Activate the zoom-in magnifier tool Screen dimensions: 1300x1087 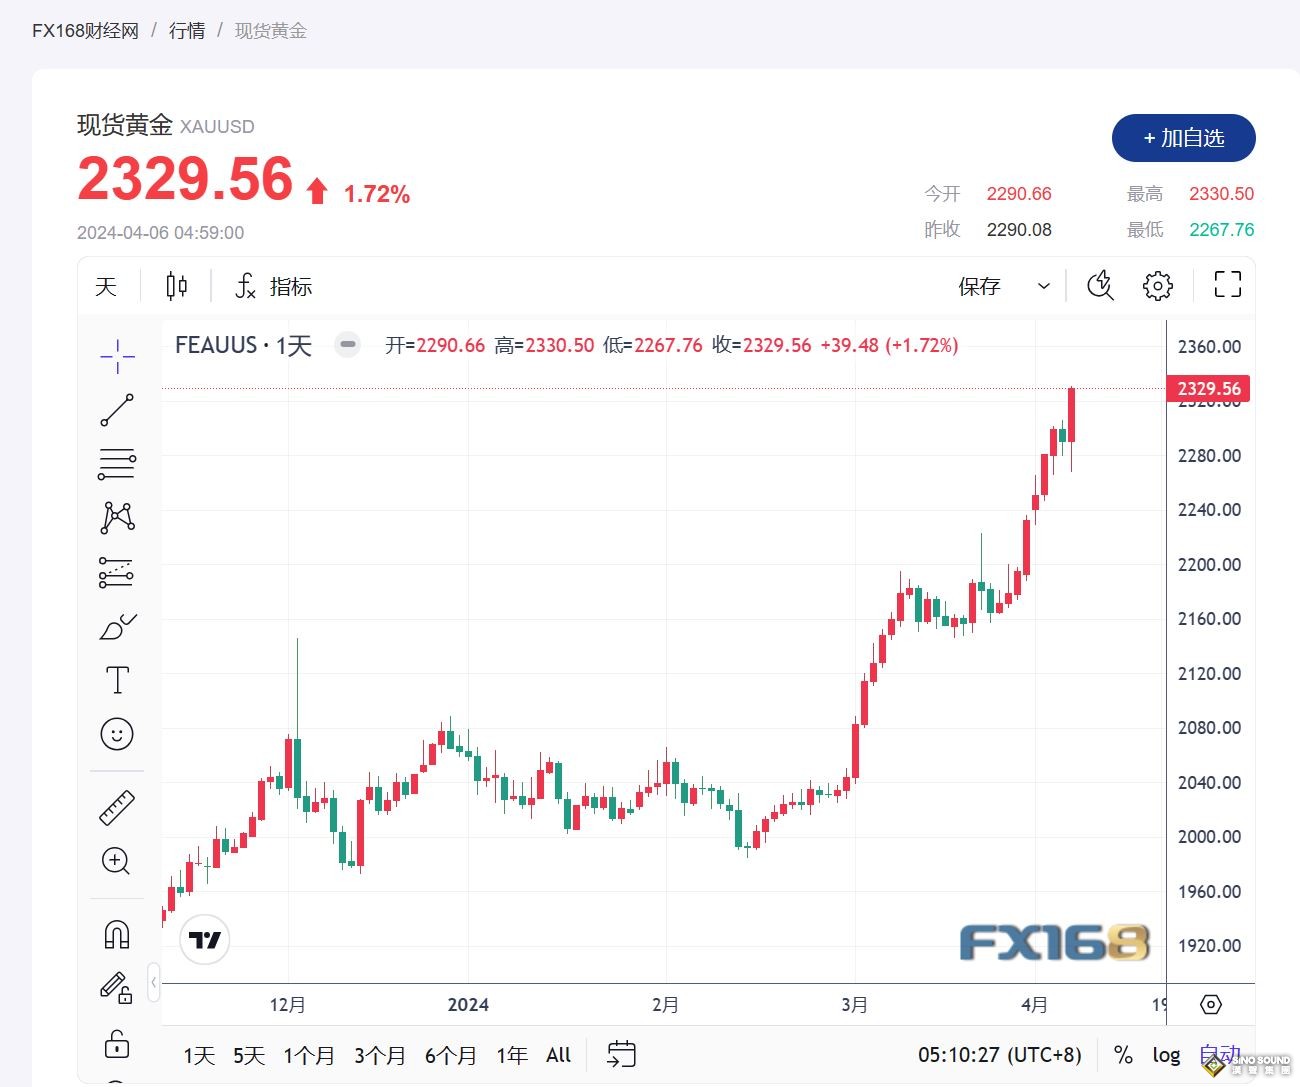tap(118, 862)
